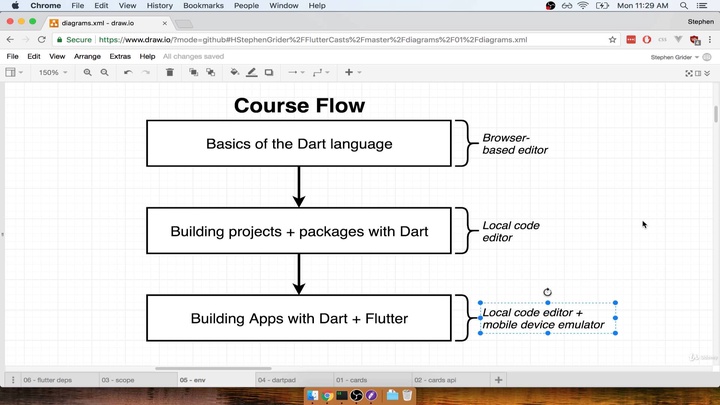Add a new page with plus button
Screen dimensions: 720x405
[x=498, y=380]
